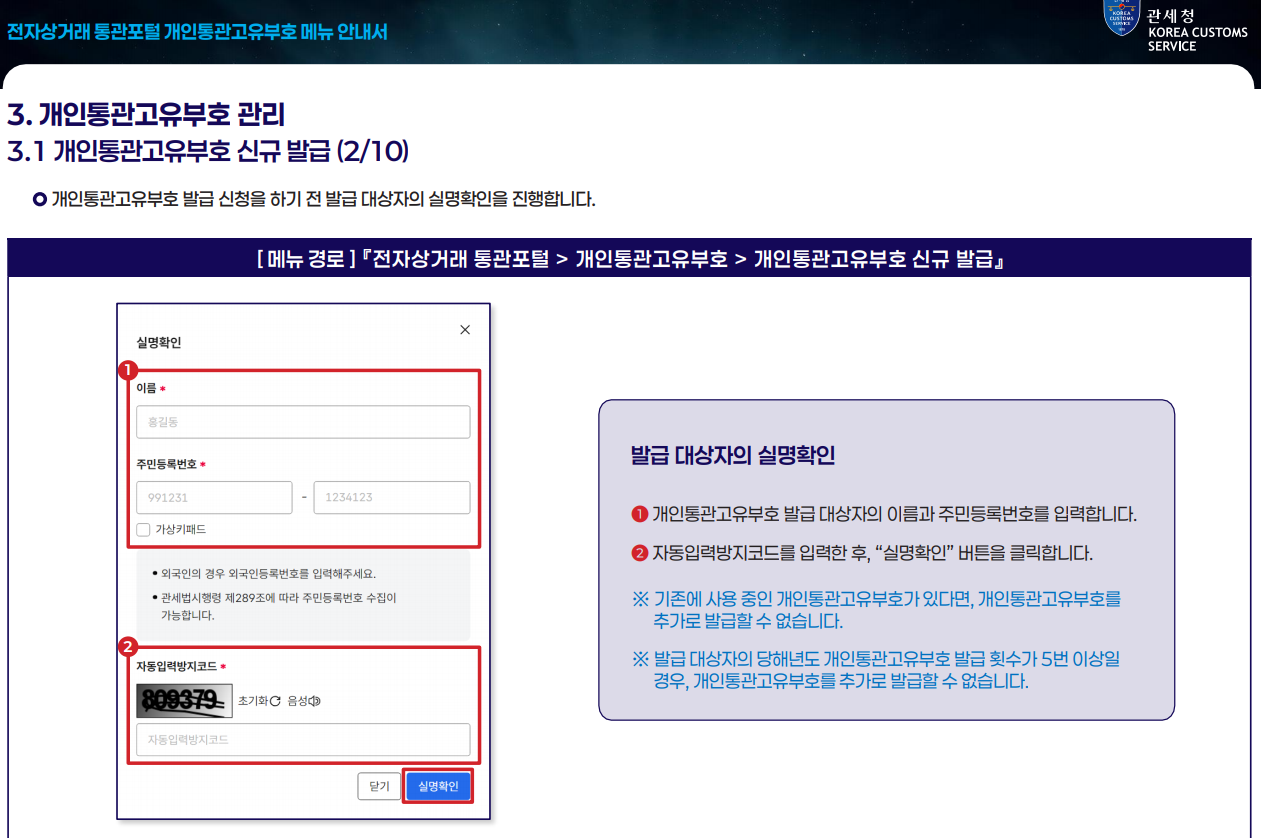
Task: Click red step marker number 1
Action: click(x=127, y=369)
